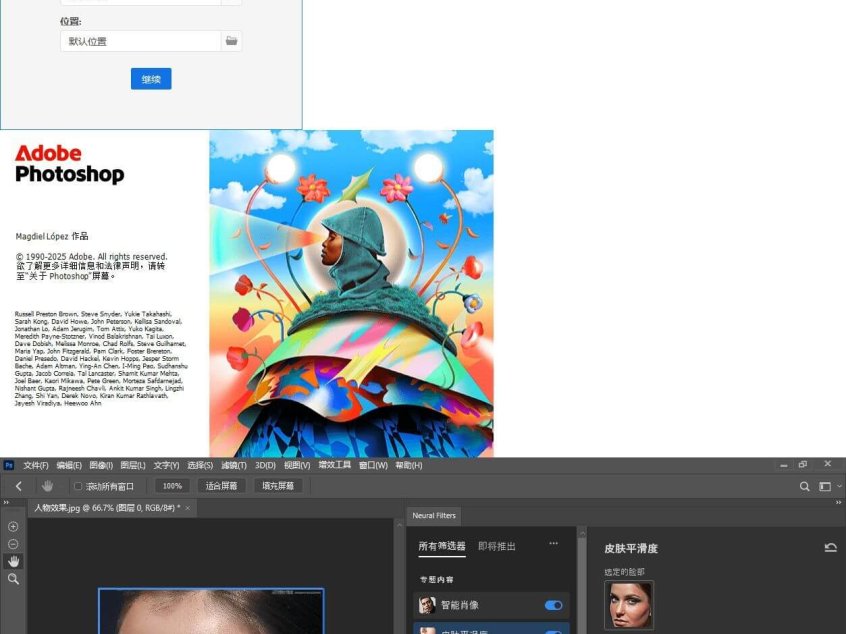Click the workspace layout icon

pyautogui.click(x=825, y=487)
